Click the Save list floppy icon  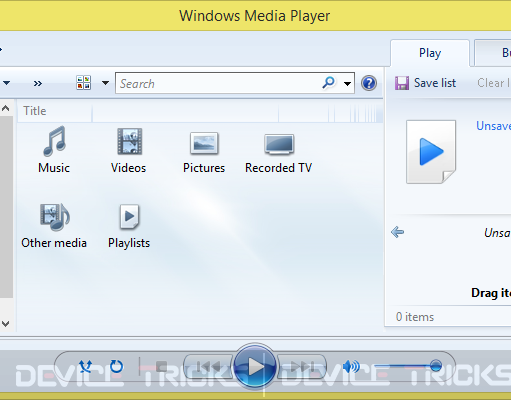402,83
